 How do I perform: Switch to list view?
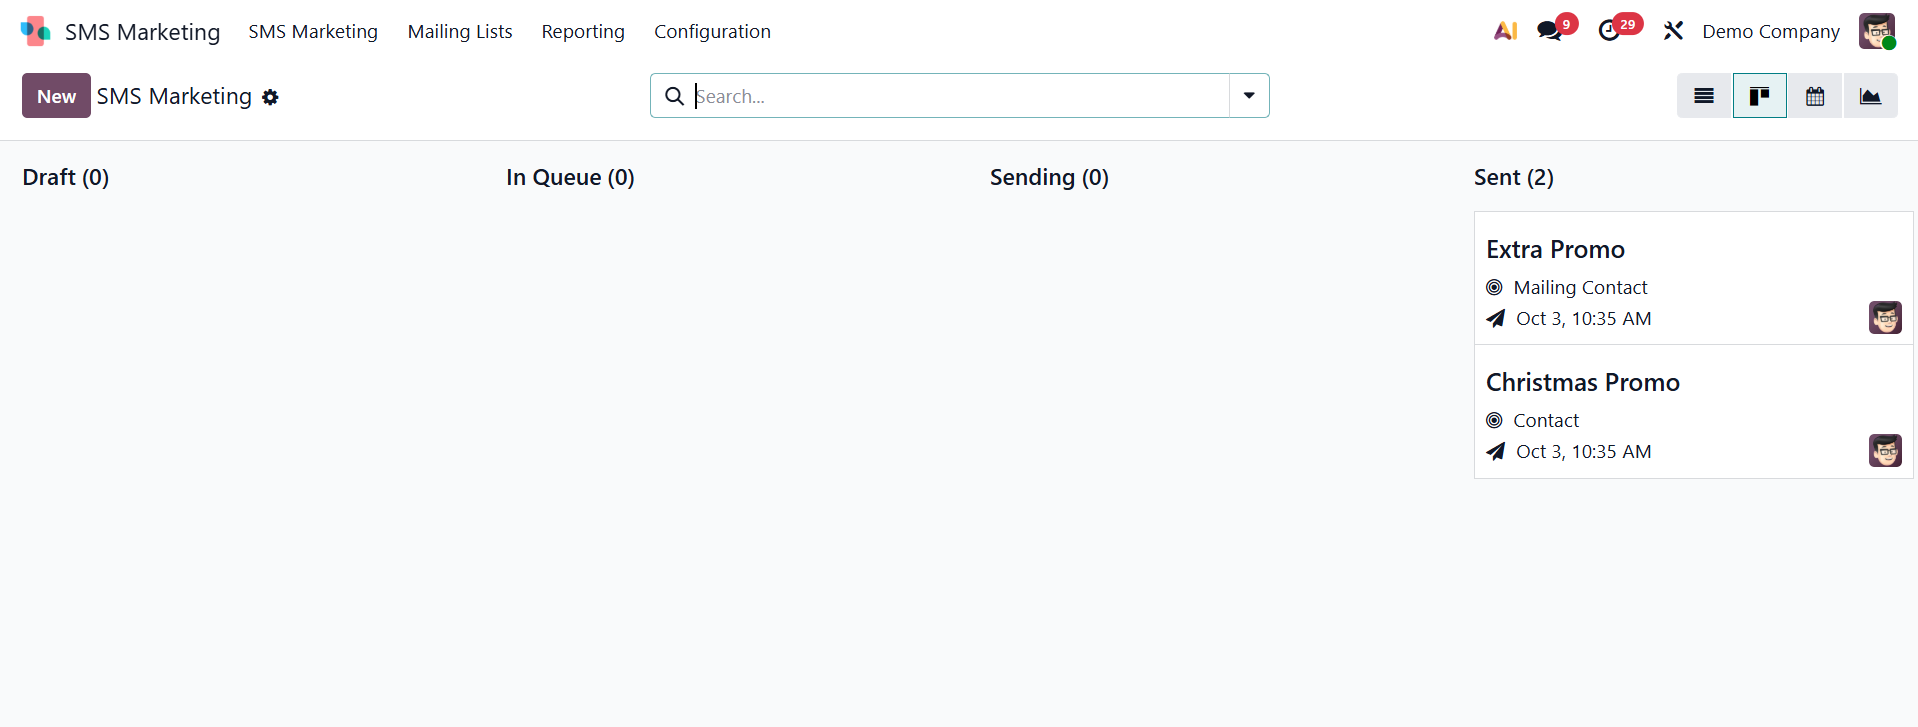[1704, 96]
